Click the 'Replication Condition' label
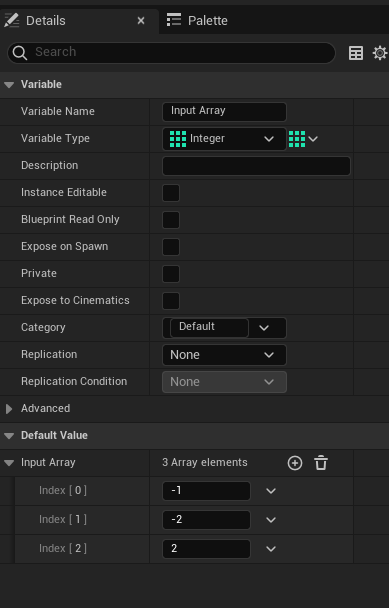This screenshot has height=608, width=389. point(74,382)
